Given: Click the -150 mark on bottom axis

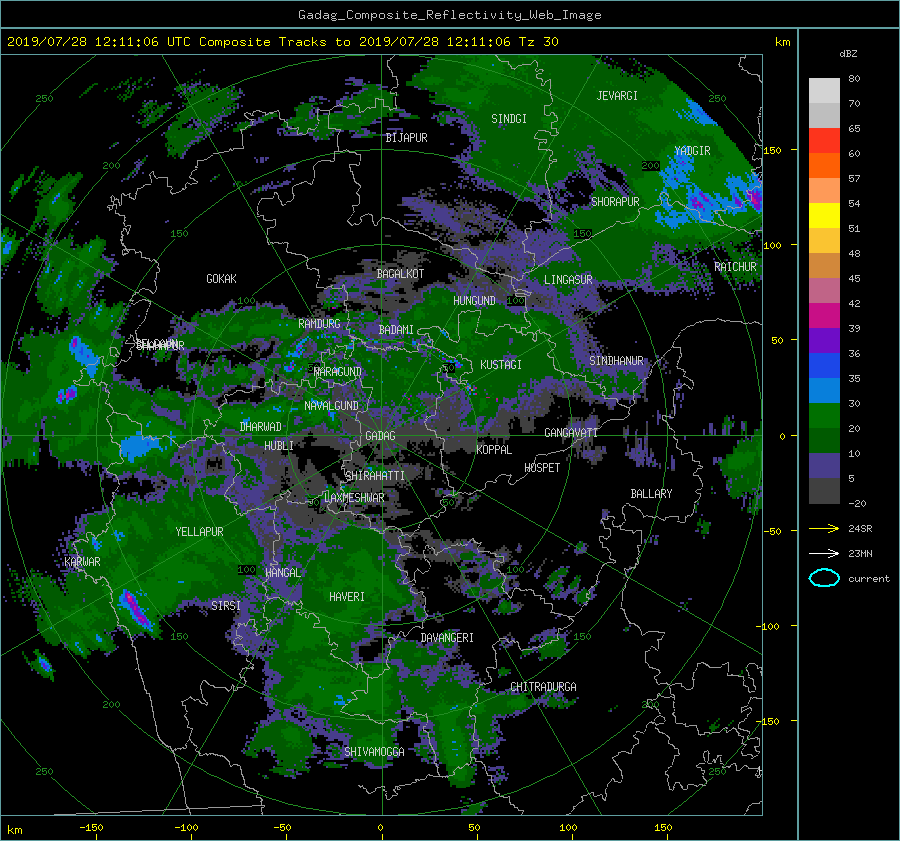Looking at the screenshot, I should [x=91, y=827].
